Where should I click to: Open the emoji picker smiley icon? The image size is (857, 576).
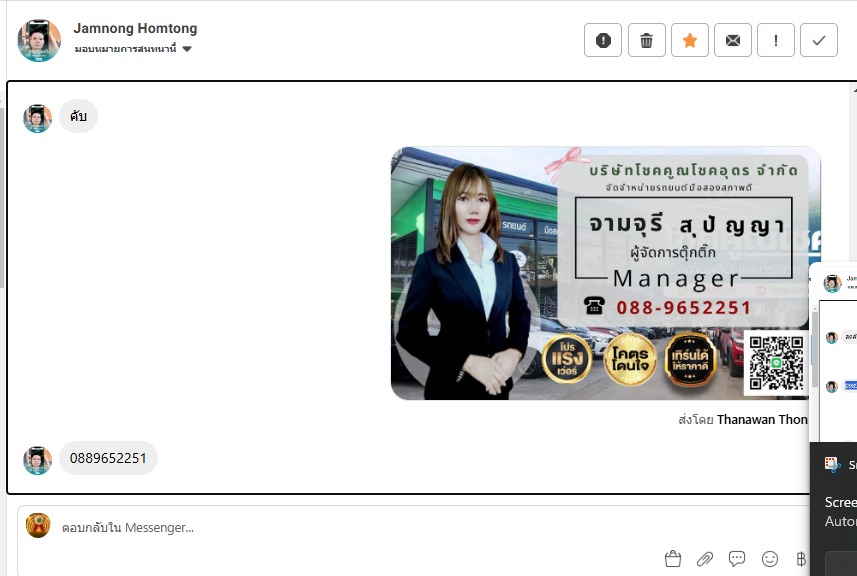[770, 559]
